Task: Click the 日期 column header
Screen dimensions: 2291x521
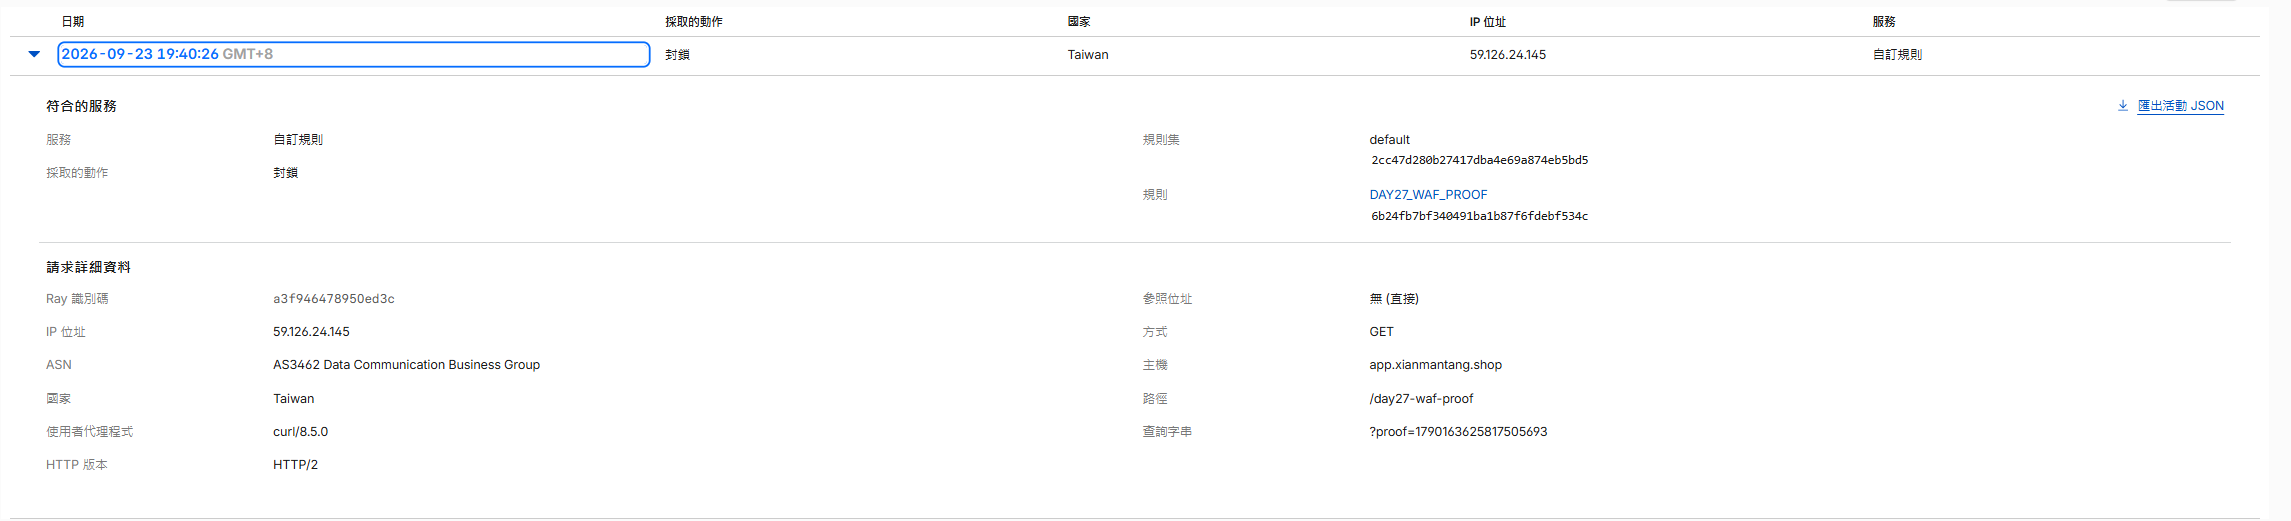Action: [73, 22]
